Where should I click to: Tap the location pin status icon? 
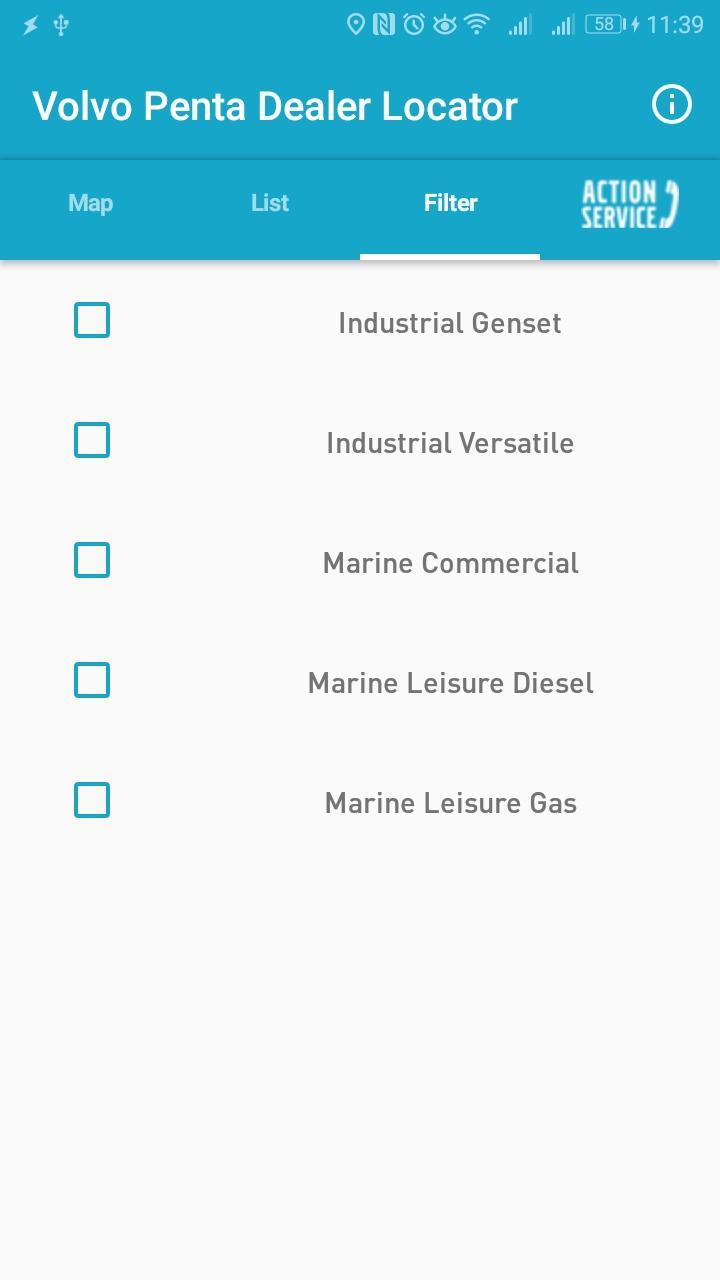coord(355,25)
